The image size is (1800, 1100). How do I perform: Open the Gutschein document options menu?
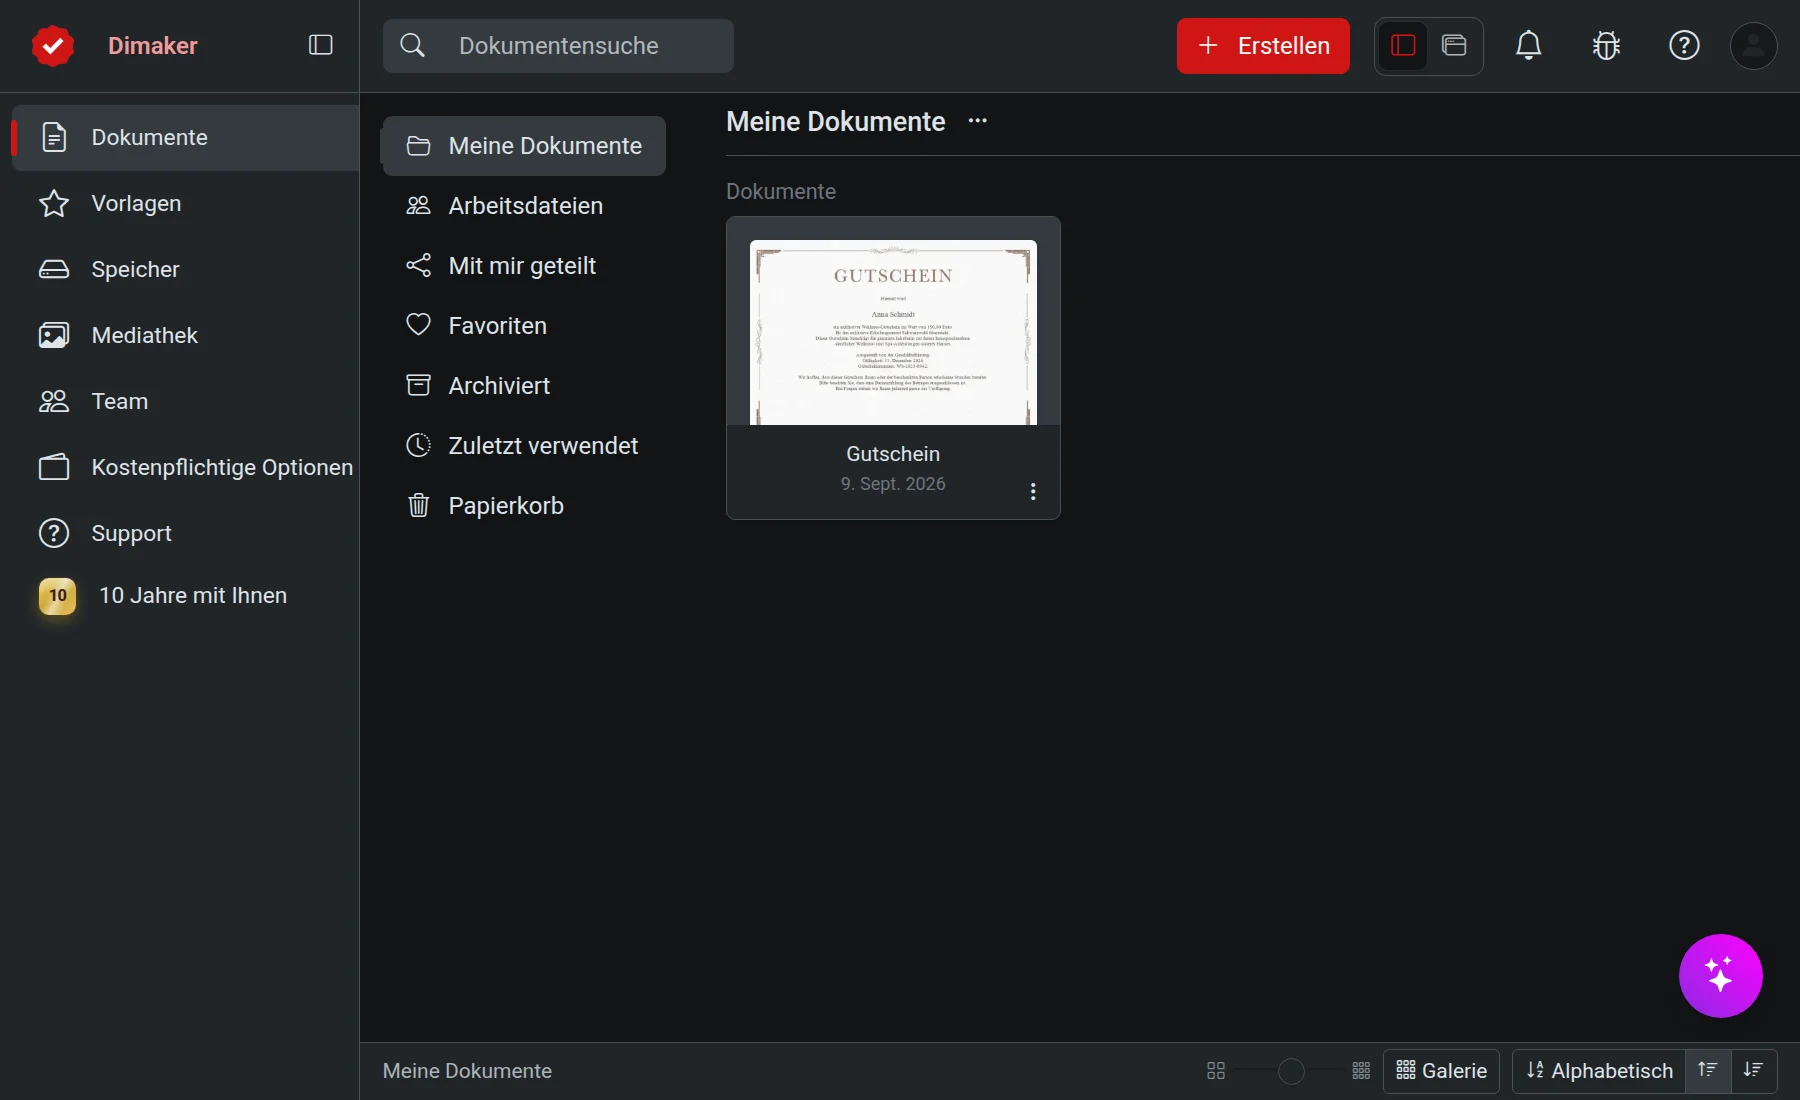pos(1033,491)
